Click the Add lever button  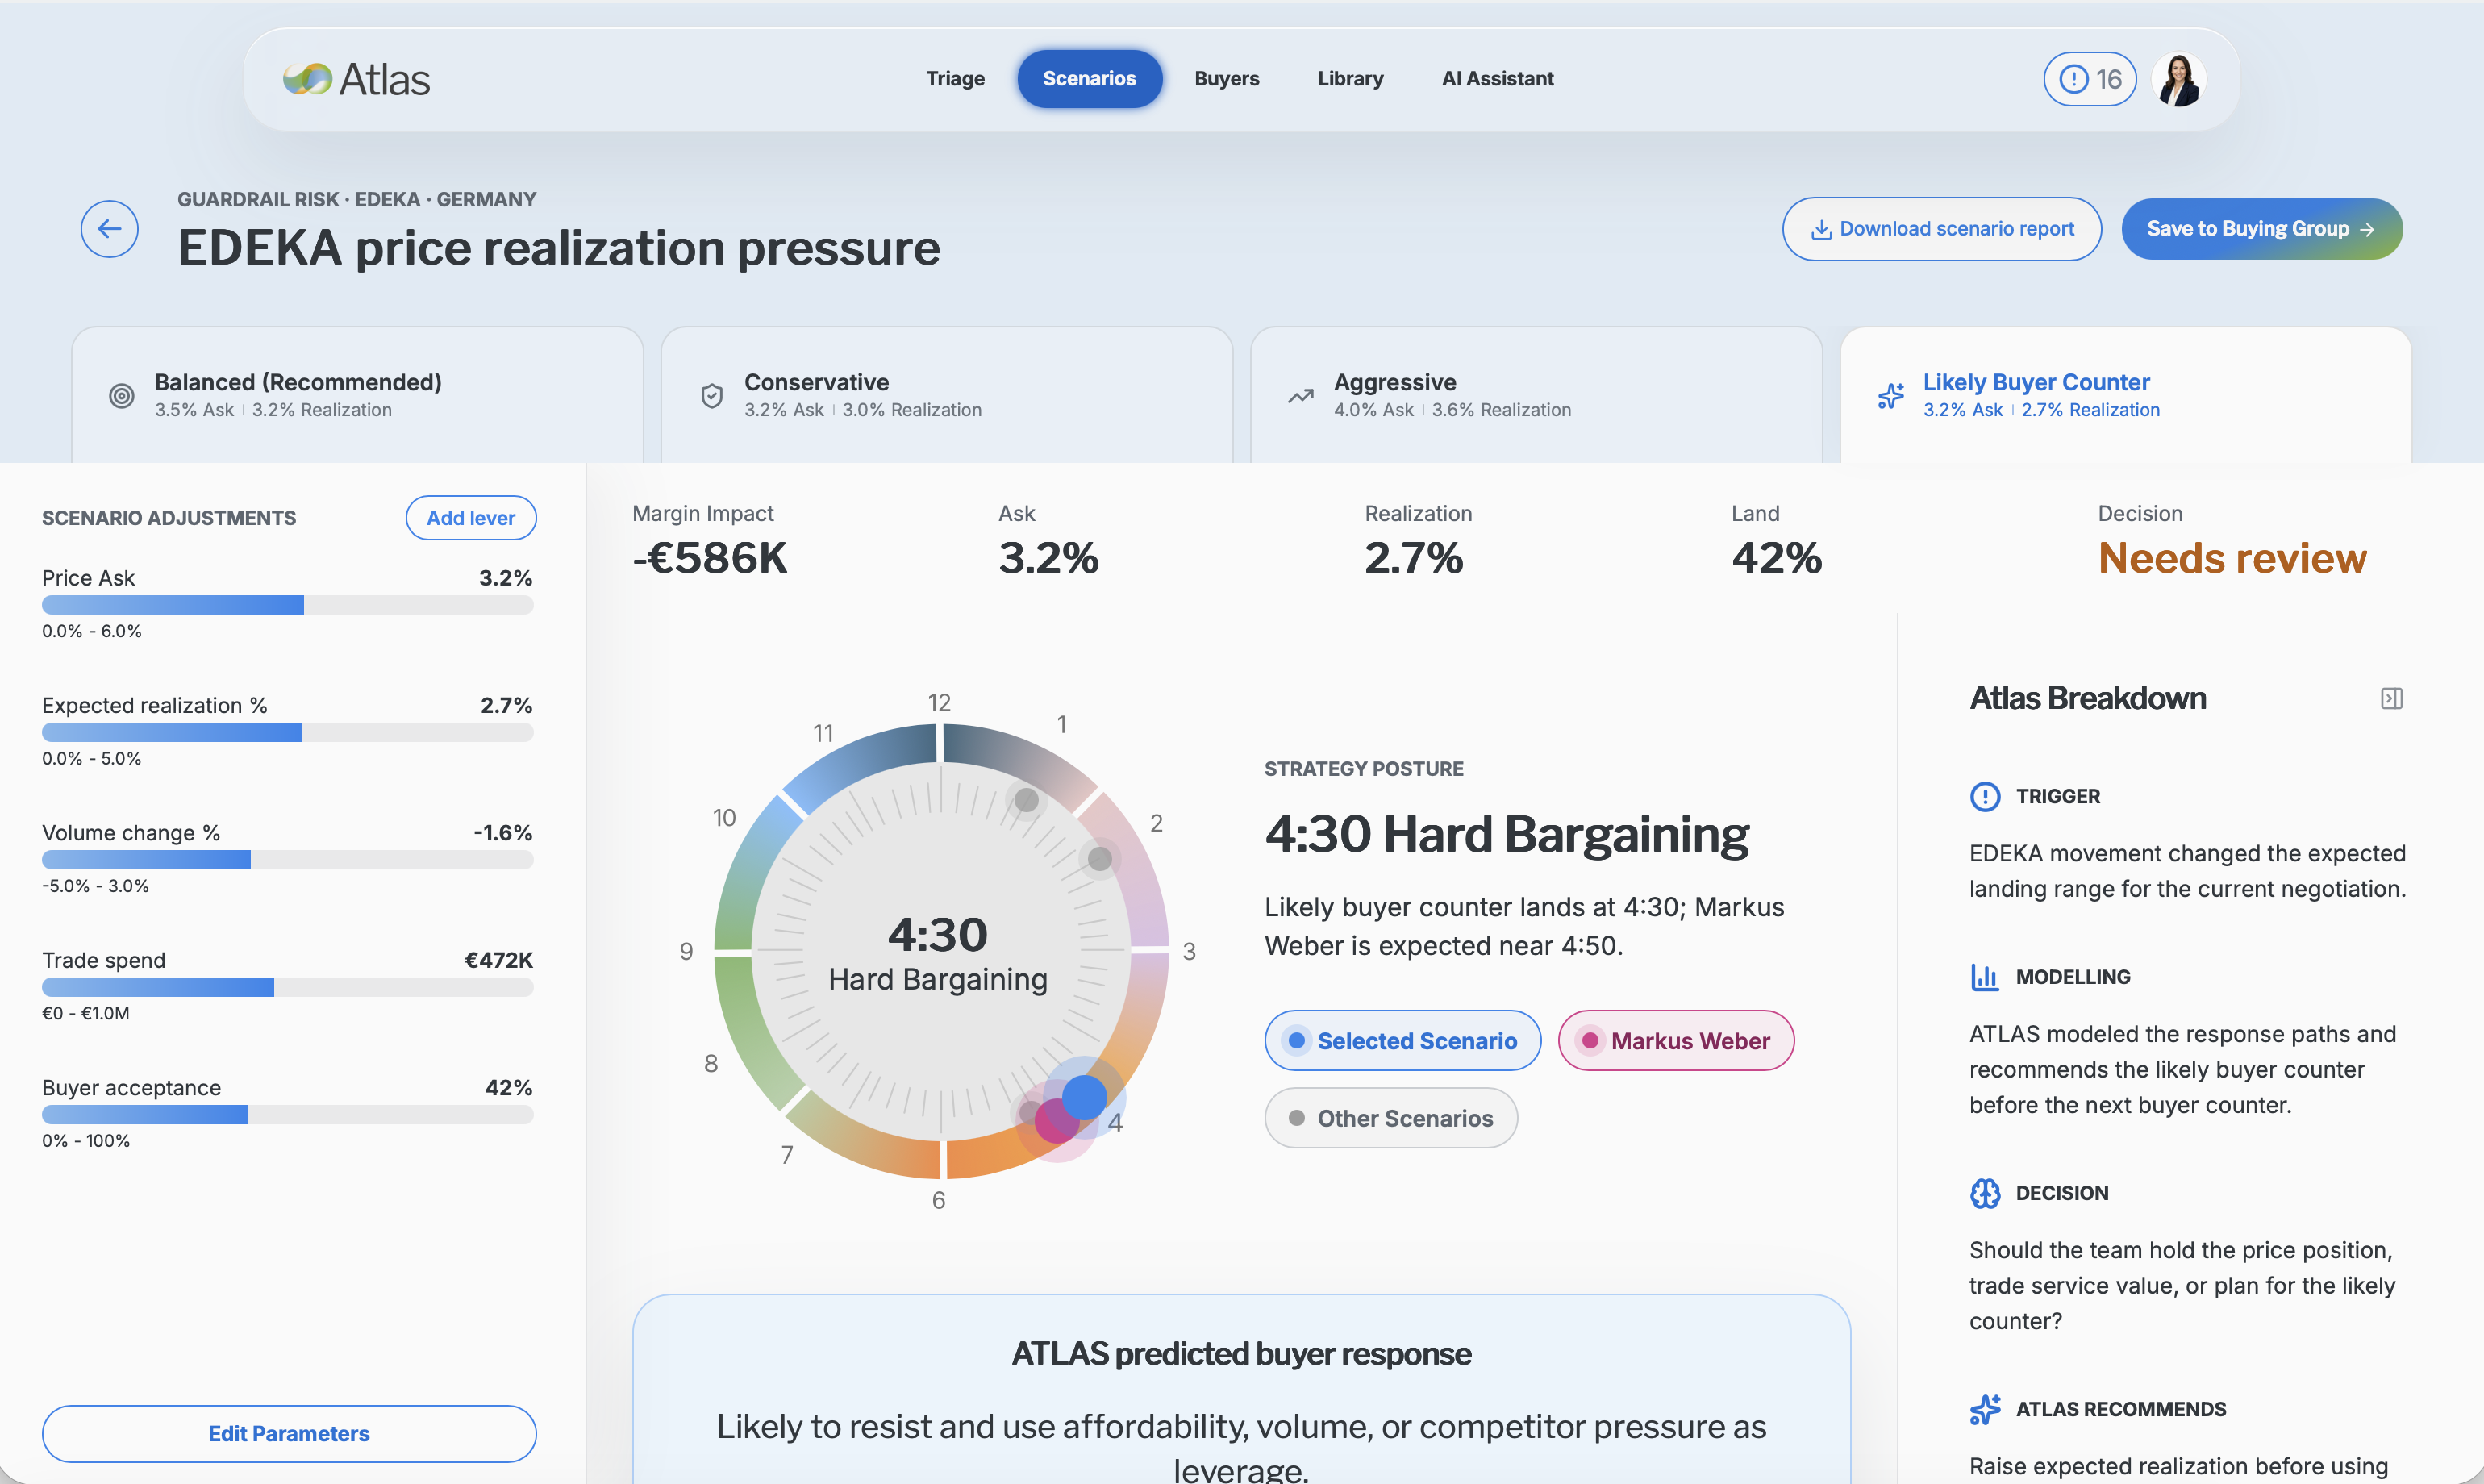point(471,518)
